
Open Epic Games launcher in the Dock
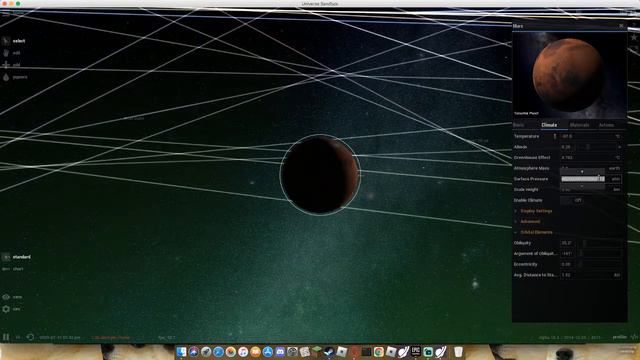[416, 351]
